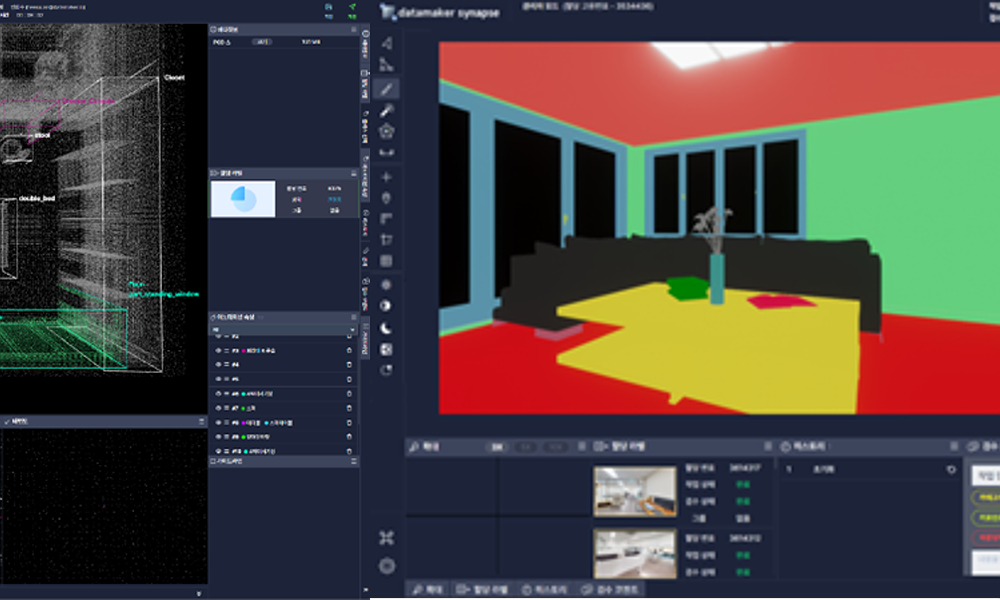Delete annotation row #3 with its trash icon
Image resolution: width=1000 pixels, height=600 pixels.
click(349, 351)
